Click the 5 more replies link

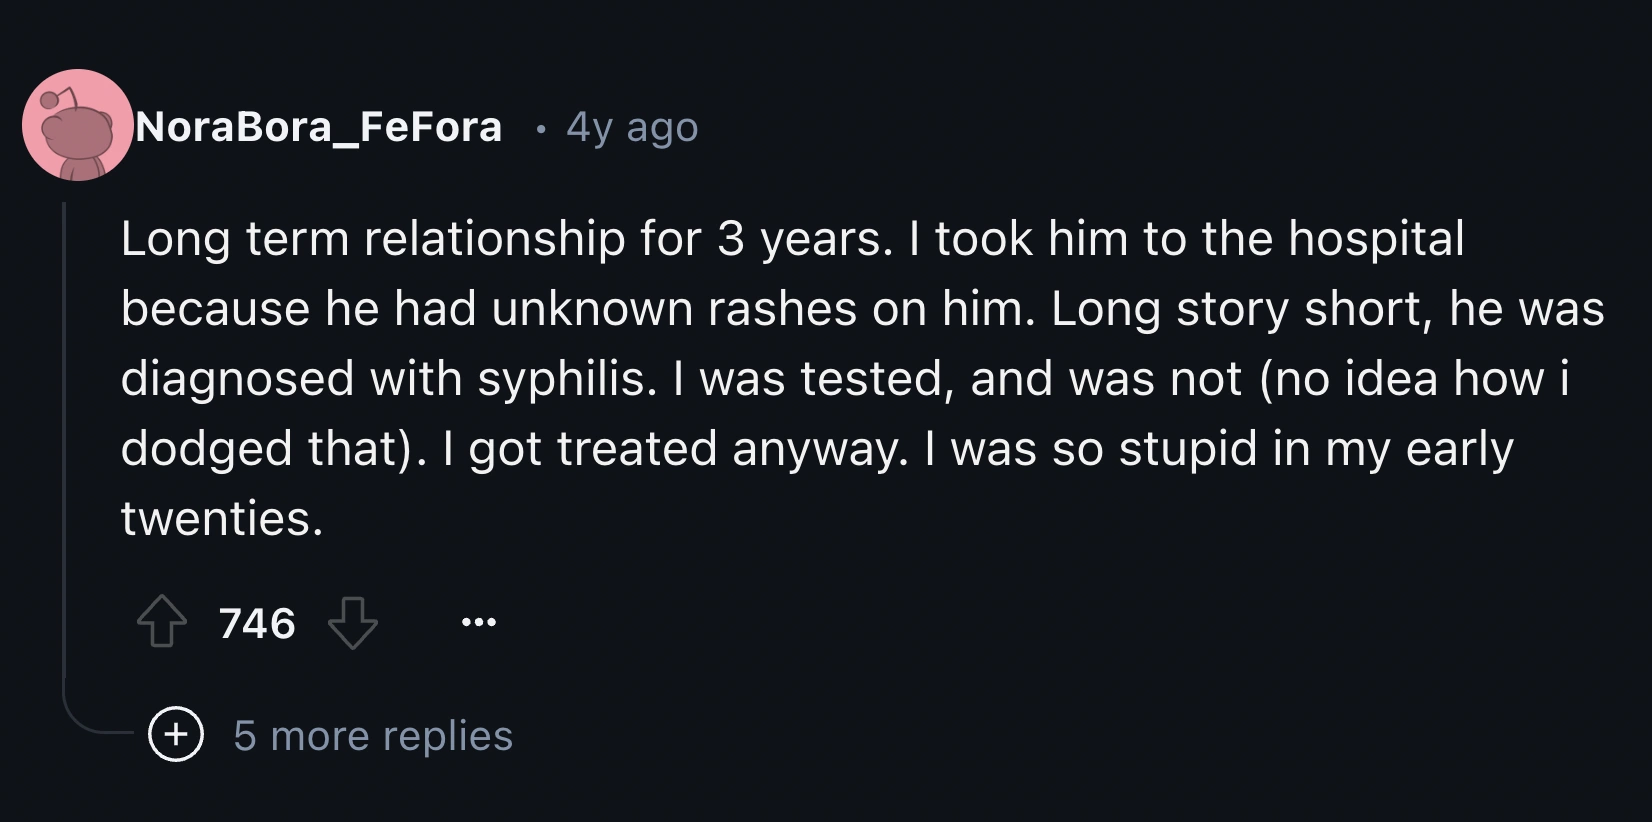(x=372, y=736)
